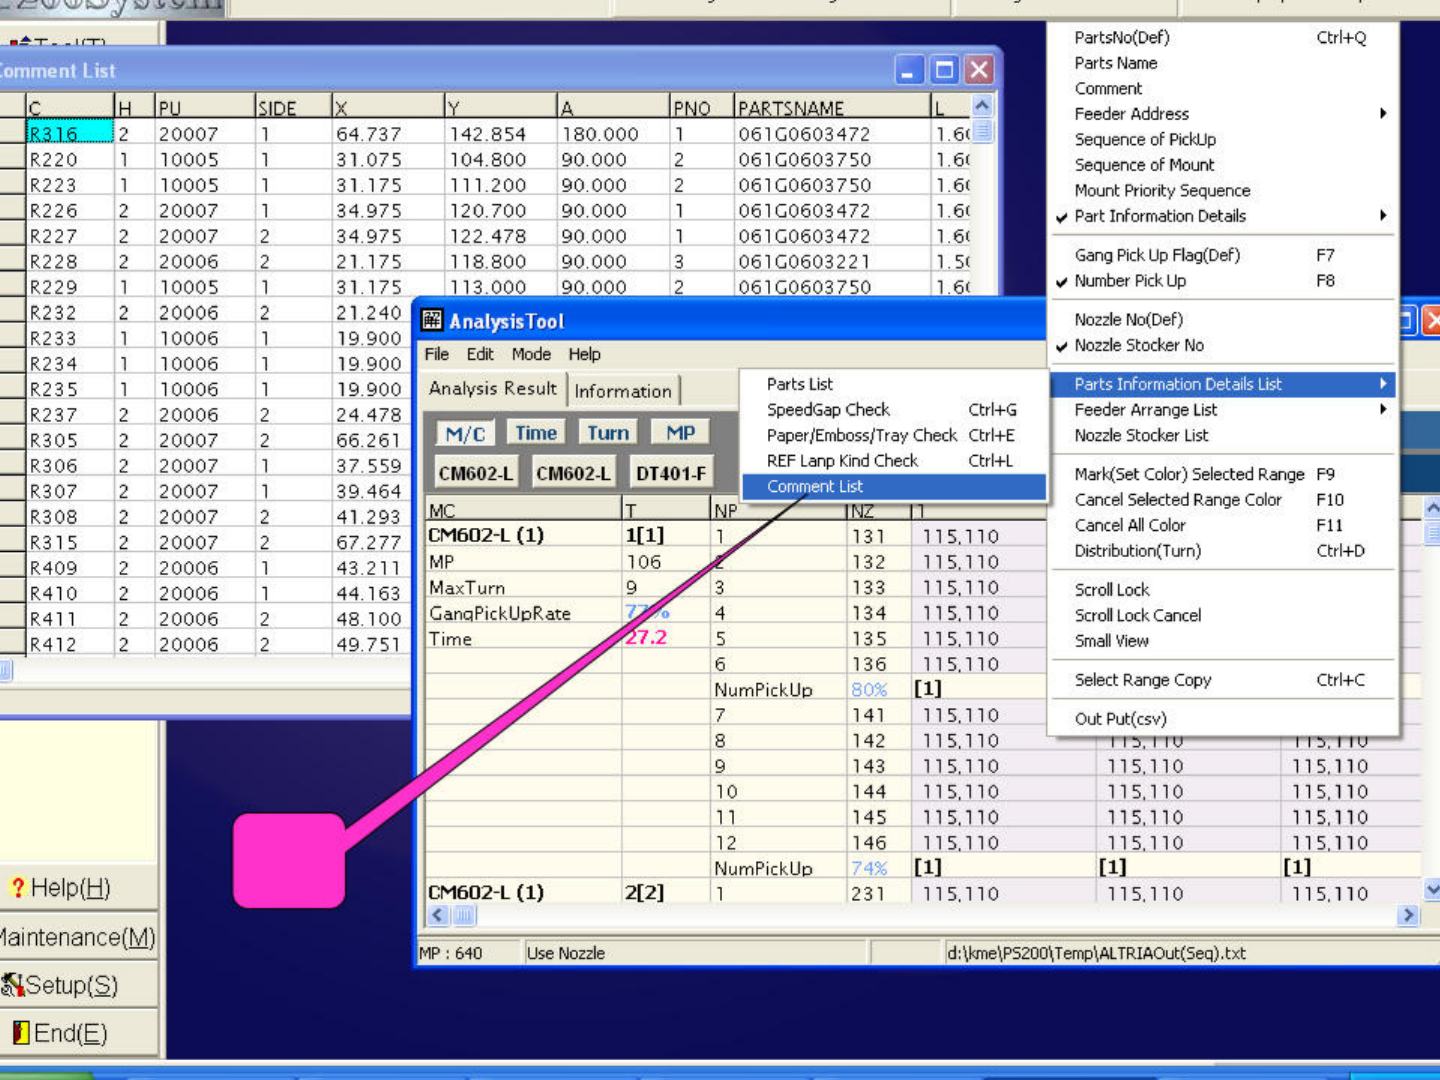Click the Setup(S) tools icon
1440x1080 pixels.
pos(12,986)
